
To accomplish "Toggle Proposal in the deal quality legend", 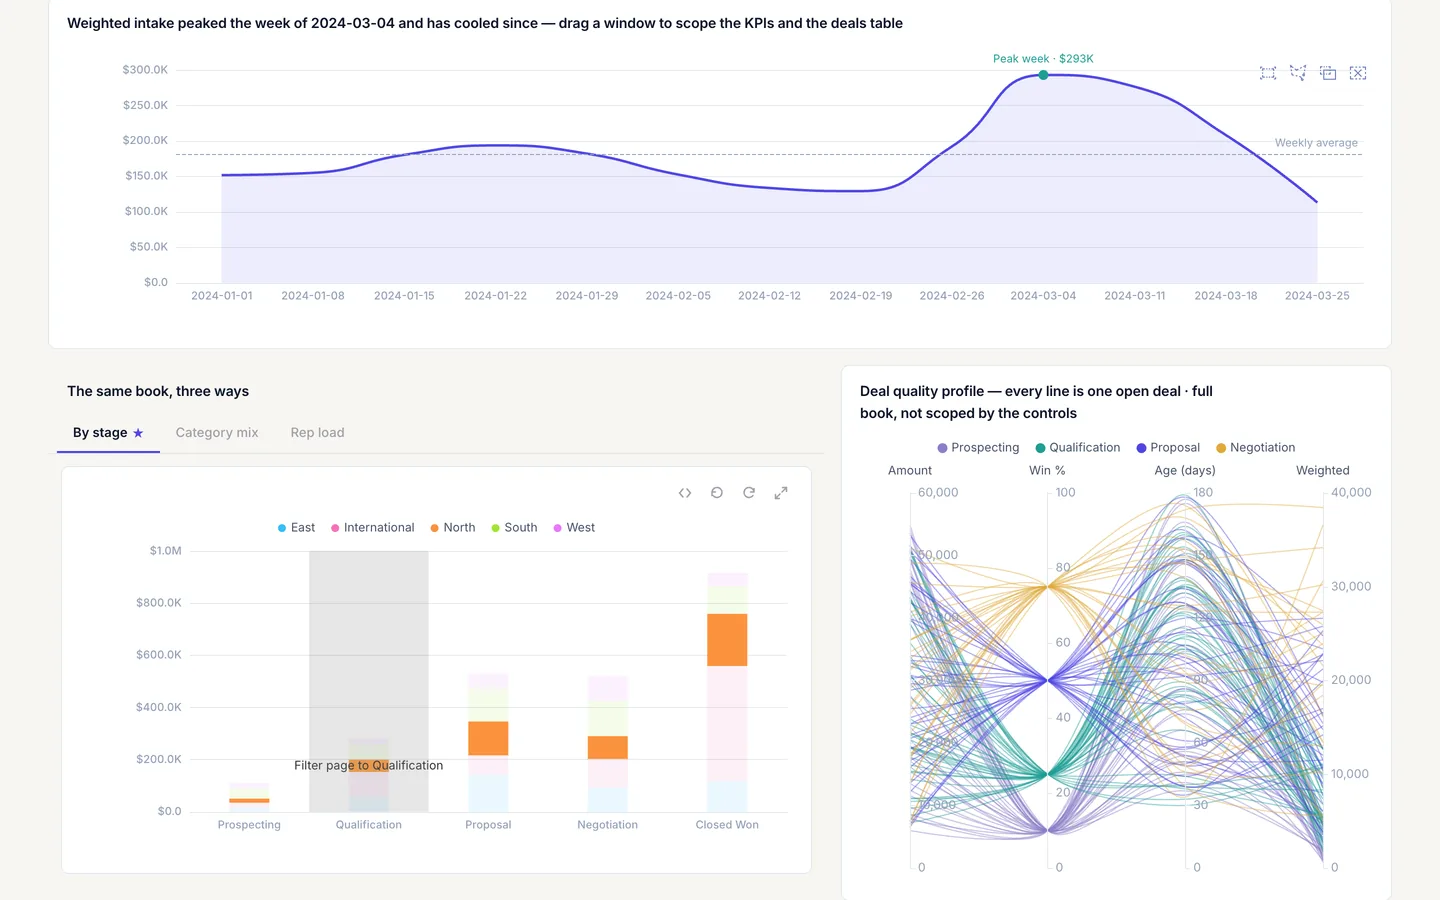I will [x=1168, y=448].
